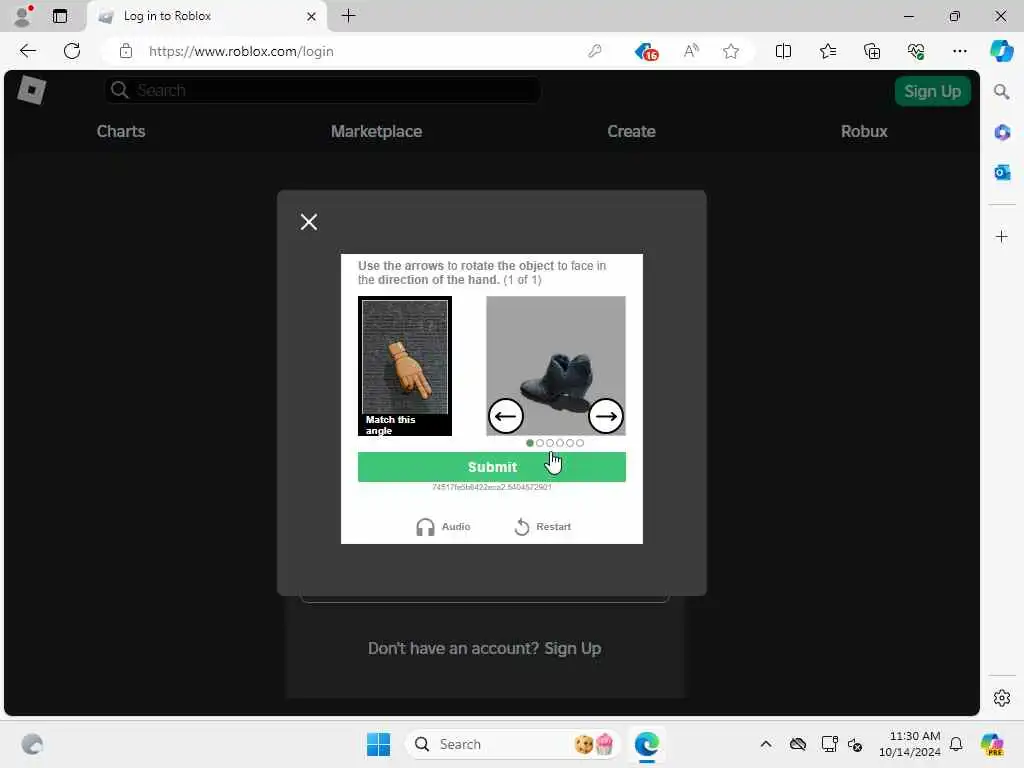This screenshot has width=1024, height=768.
Task: Open the Marketplace page
Action: 376,131
